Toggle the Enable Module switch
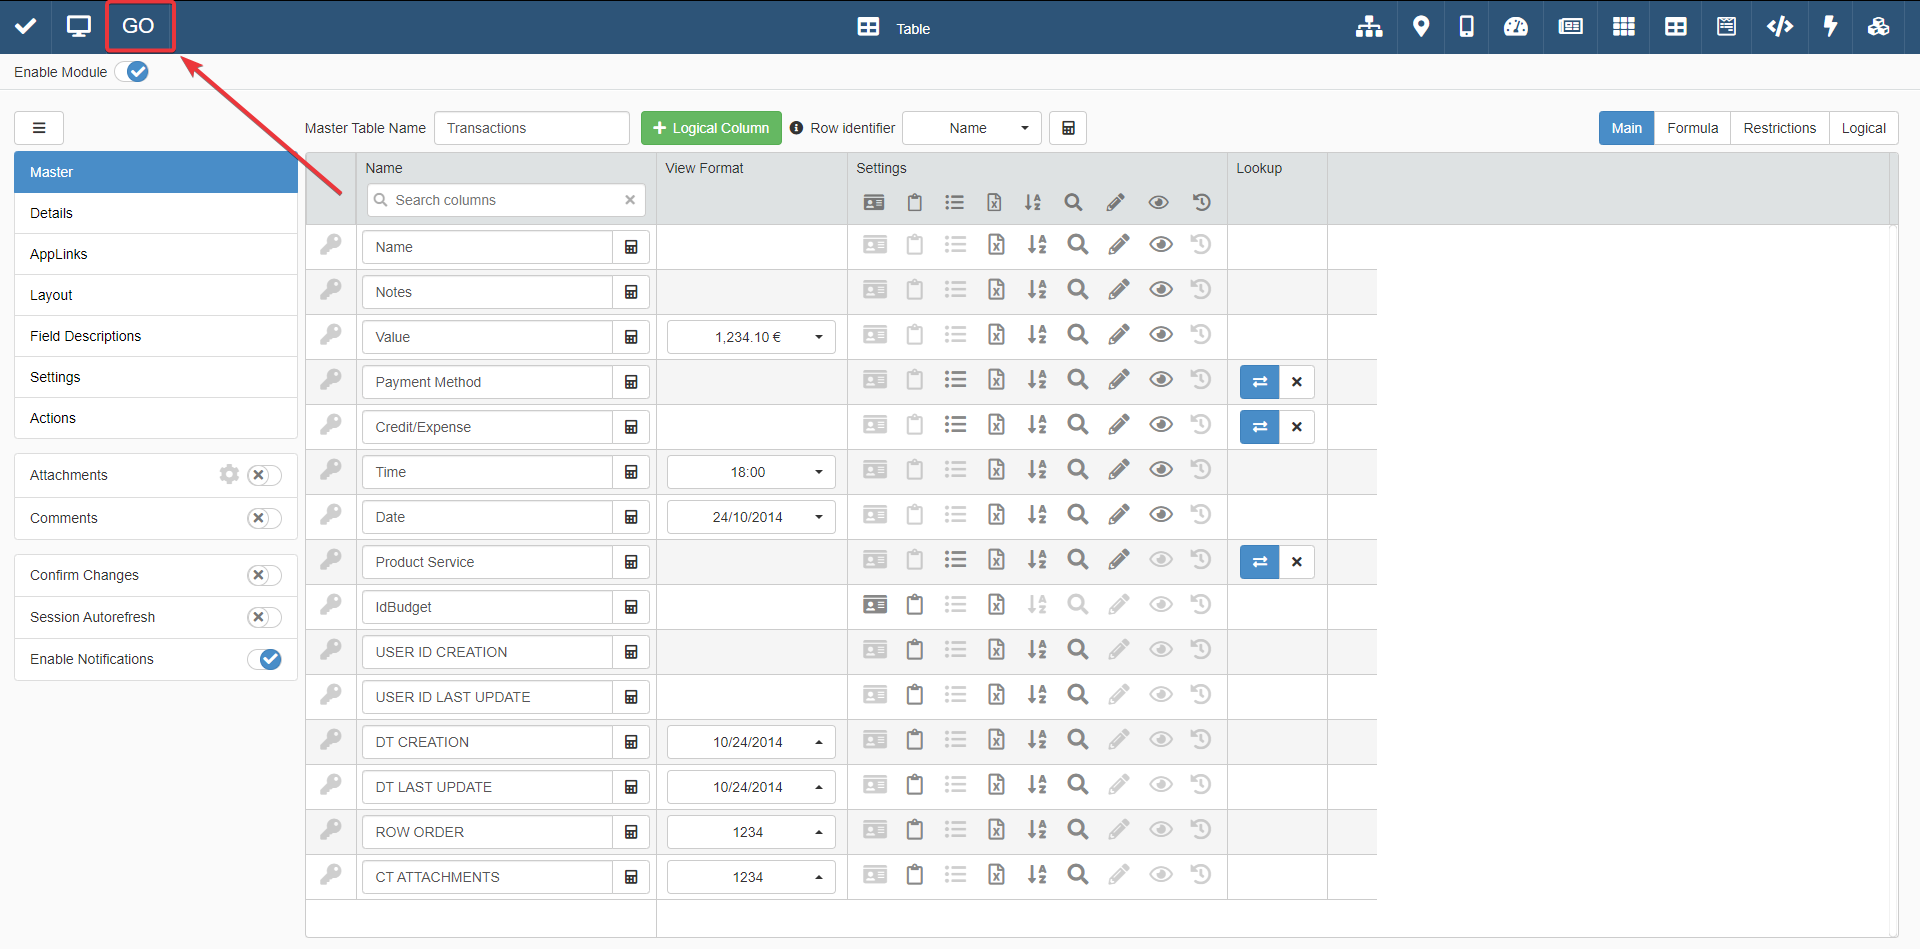Screen dimensions: 1920x949 tap(132, 72)
